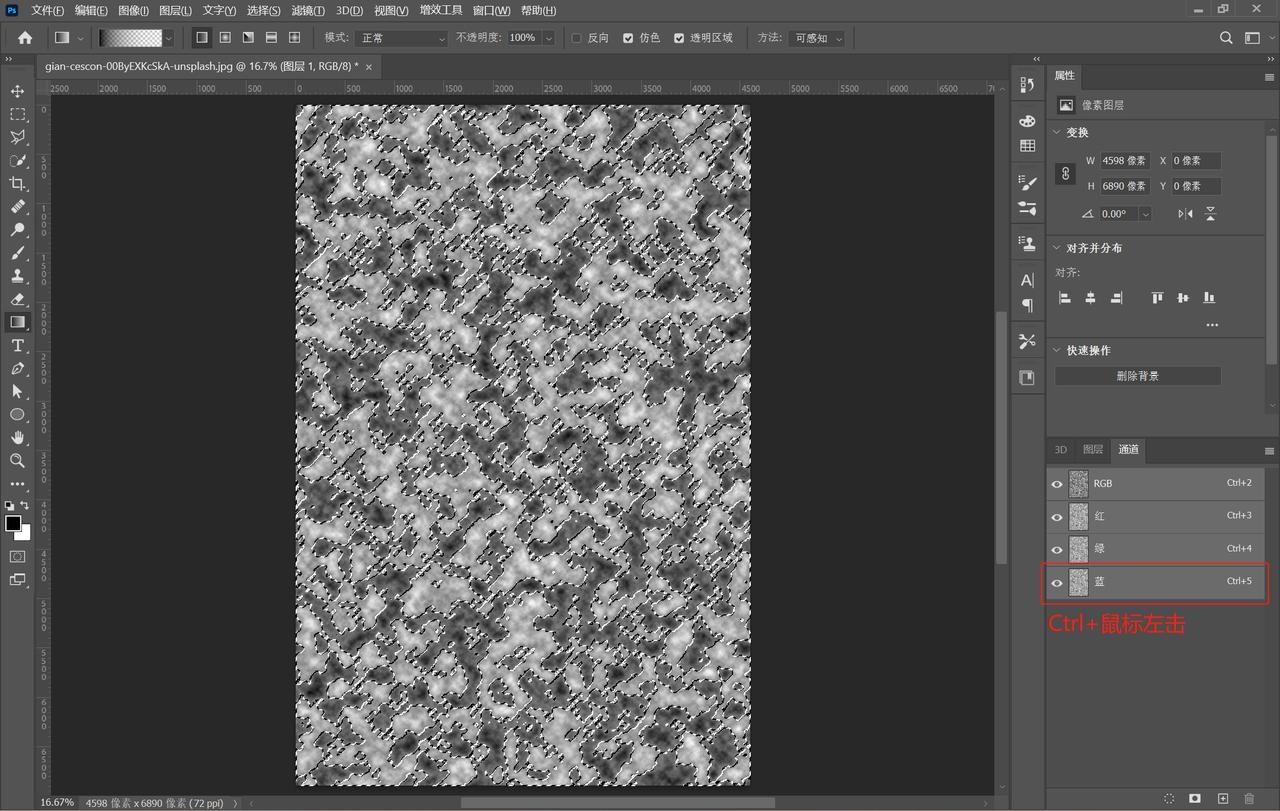Enable the 反向 (Reverse) checkbox
The width and height of the screenshot is (1280, 811).
pos(577,38)
